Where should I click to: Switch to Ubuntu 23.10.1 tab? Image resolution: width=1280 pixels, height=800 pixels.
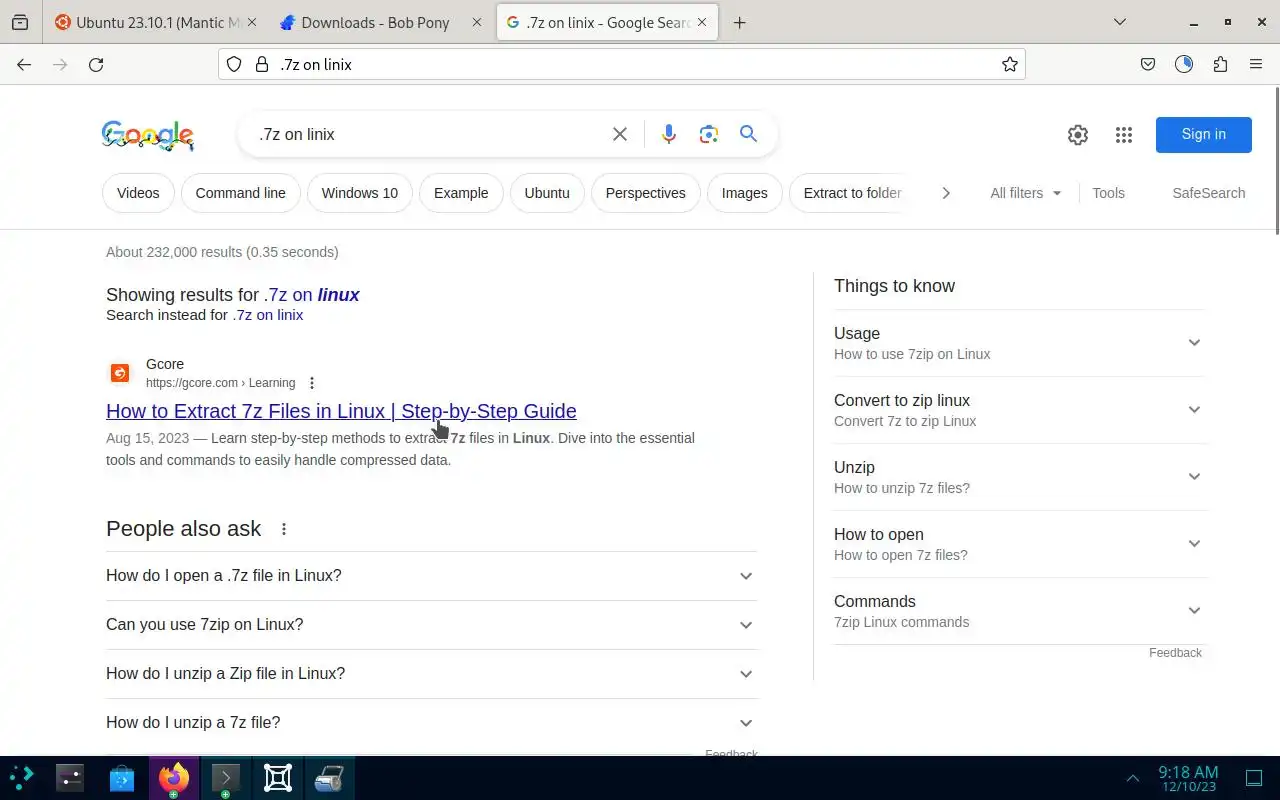(x=155, y=22)
